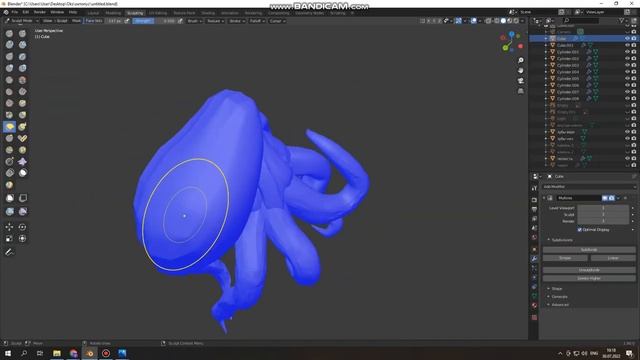Open the Cursor dropdown
The height and width of the screenshot is (360, 640).
(277, 21)
